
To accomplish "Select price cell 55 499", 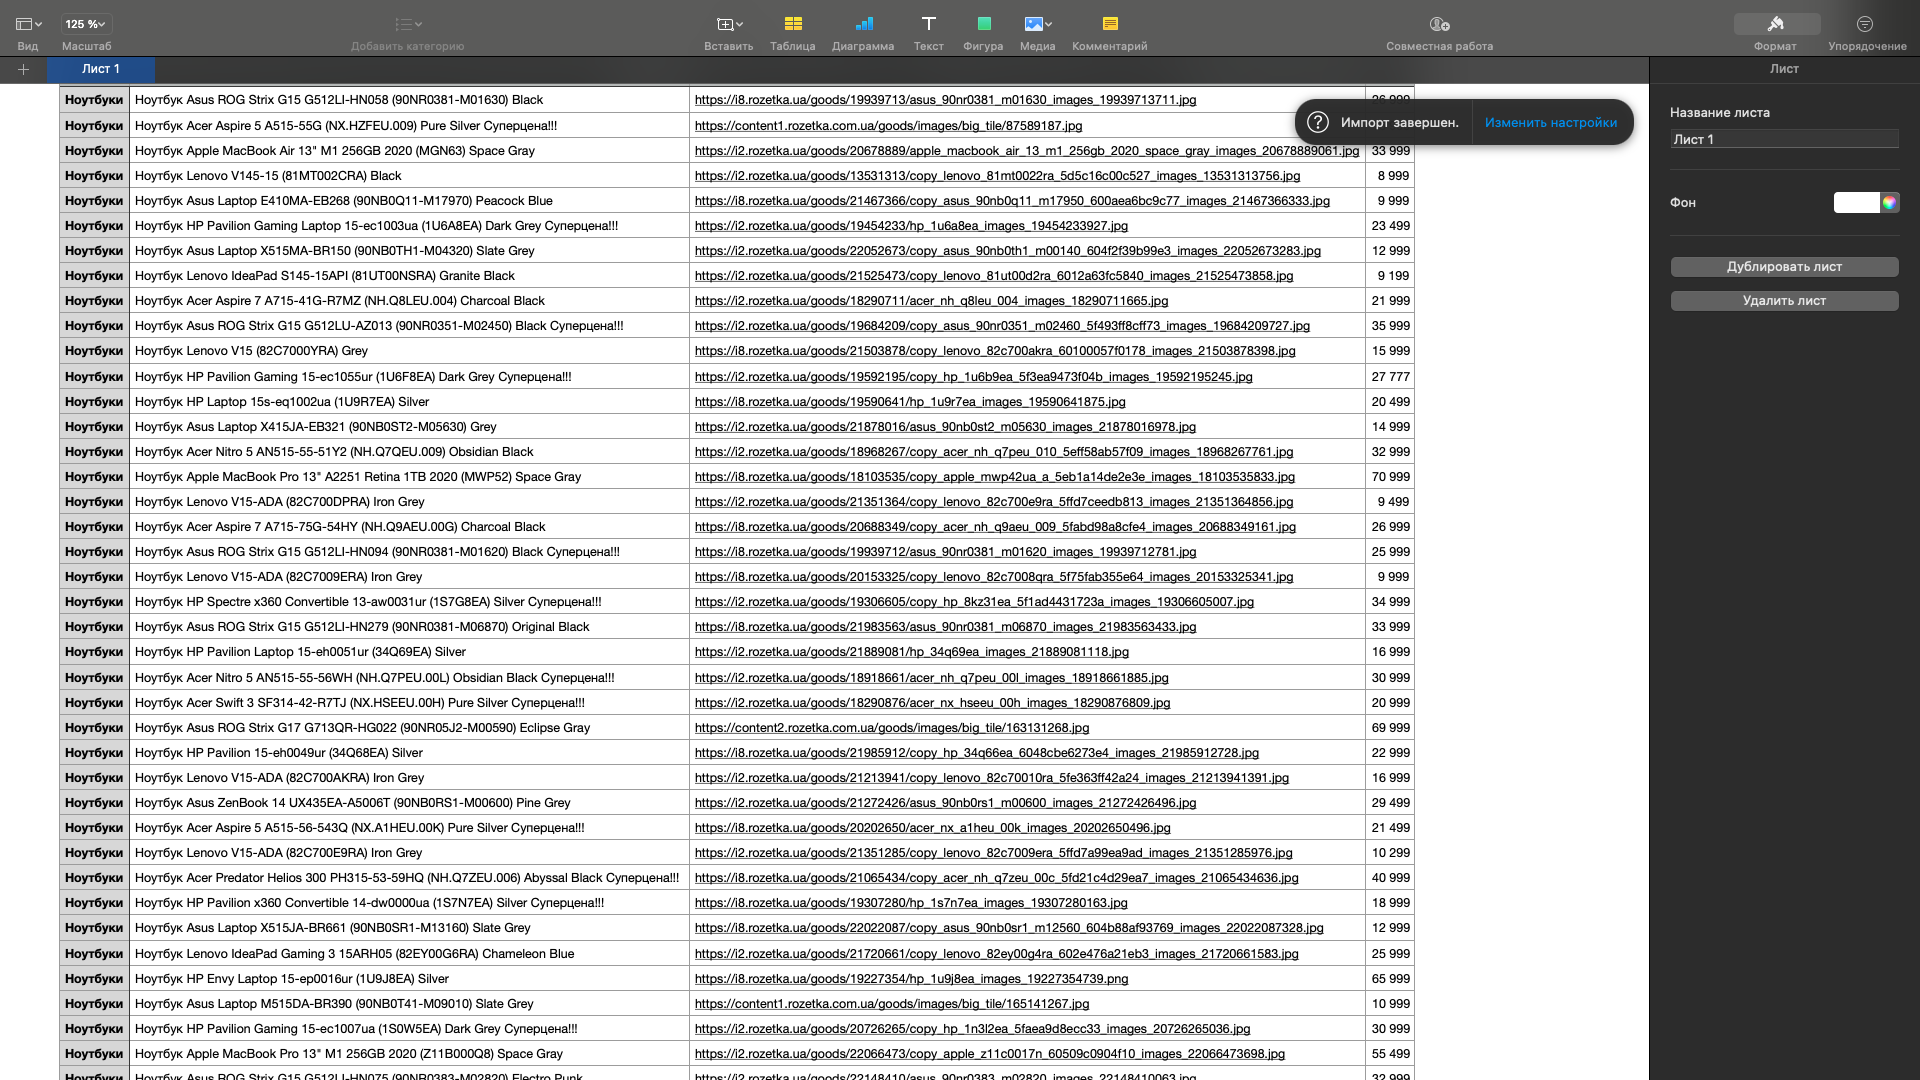I will pos(1390,1054).
